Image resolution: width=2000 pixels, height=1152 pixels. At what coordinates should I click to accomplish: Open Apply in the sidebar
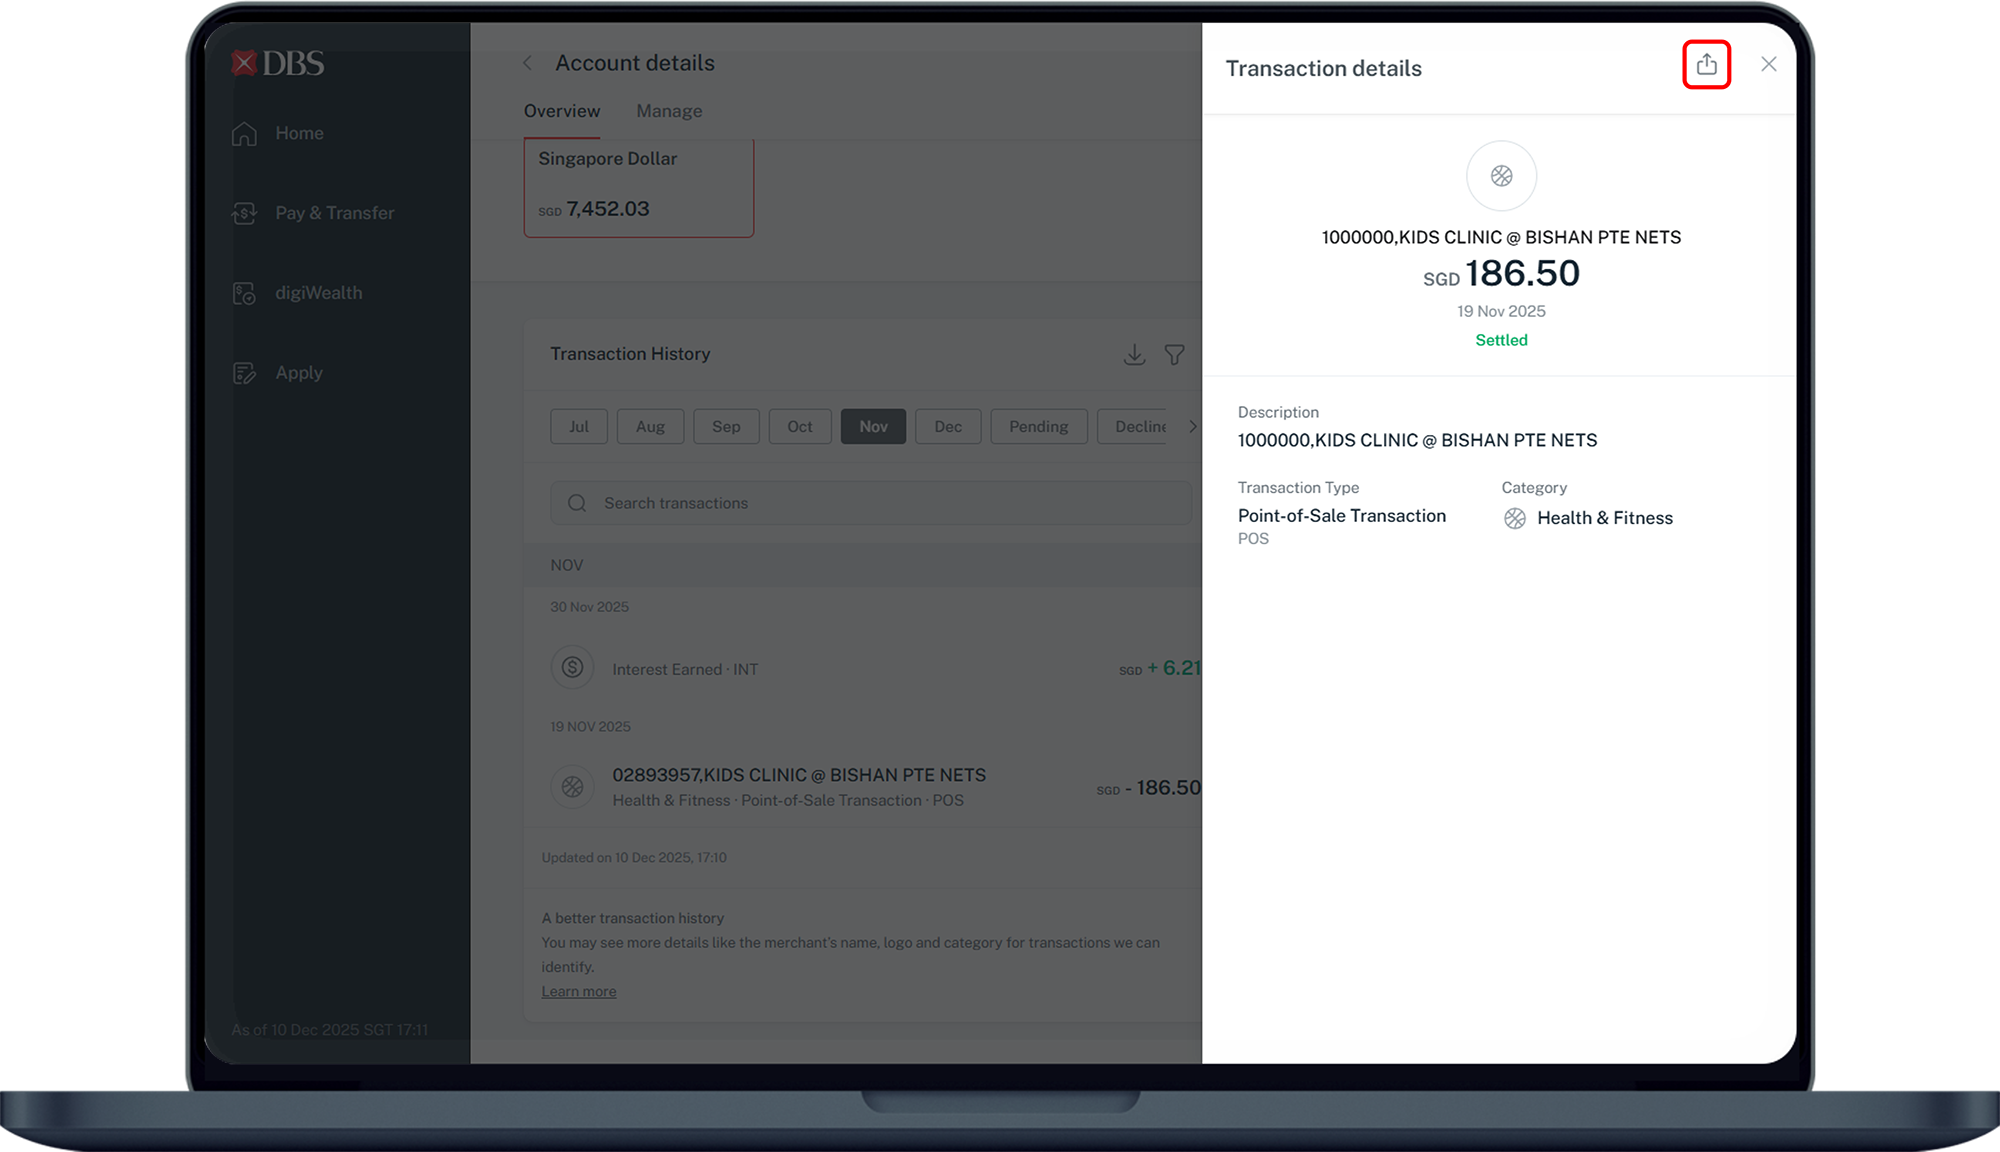(x=298, y=373)
